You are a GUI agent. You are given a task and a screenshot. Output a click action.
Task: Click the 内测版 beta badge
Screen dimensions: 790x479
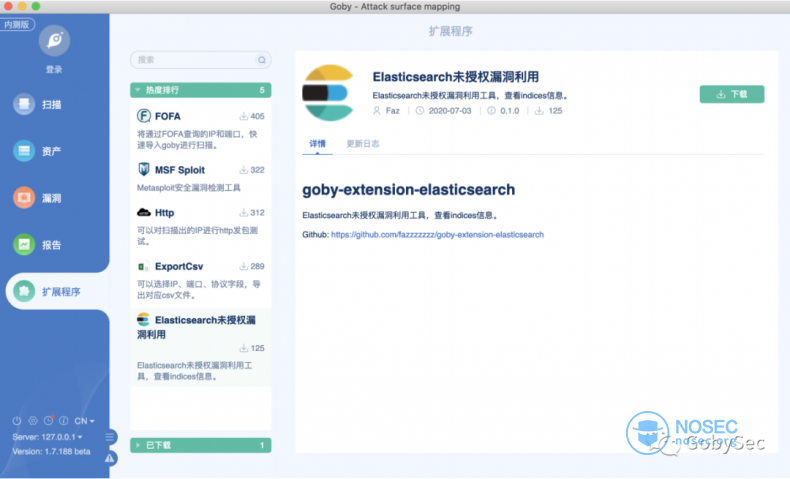(x=17, y=24)
